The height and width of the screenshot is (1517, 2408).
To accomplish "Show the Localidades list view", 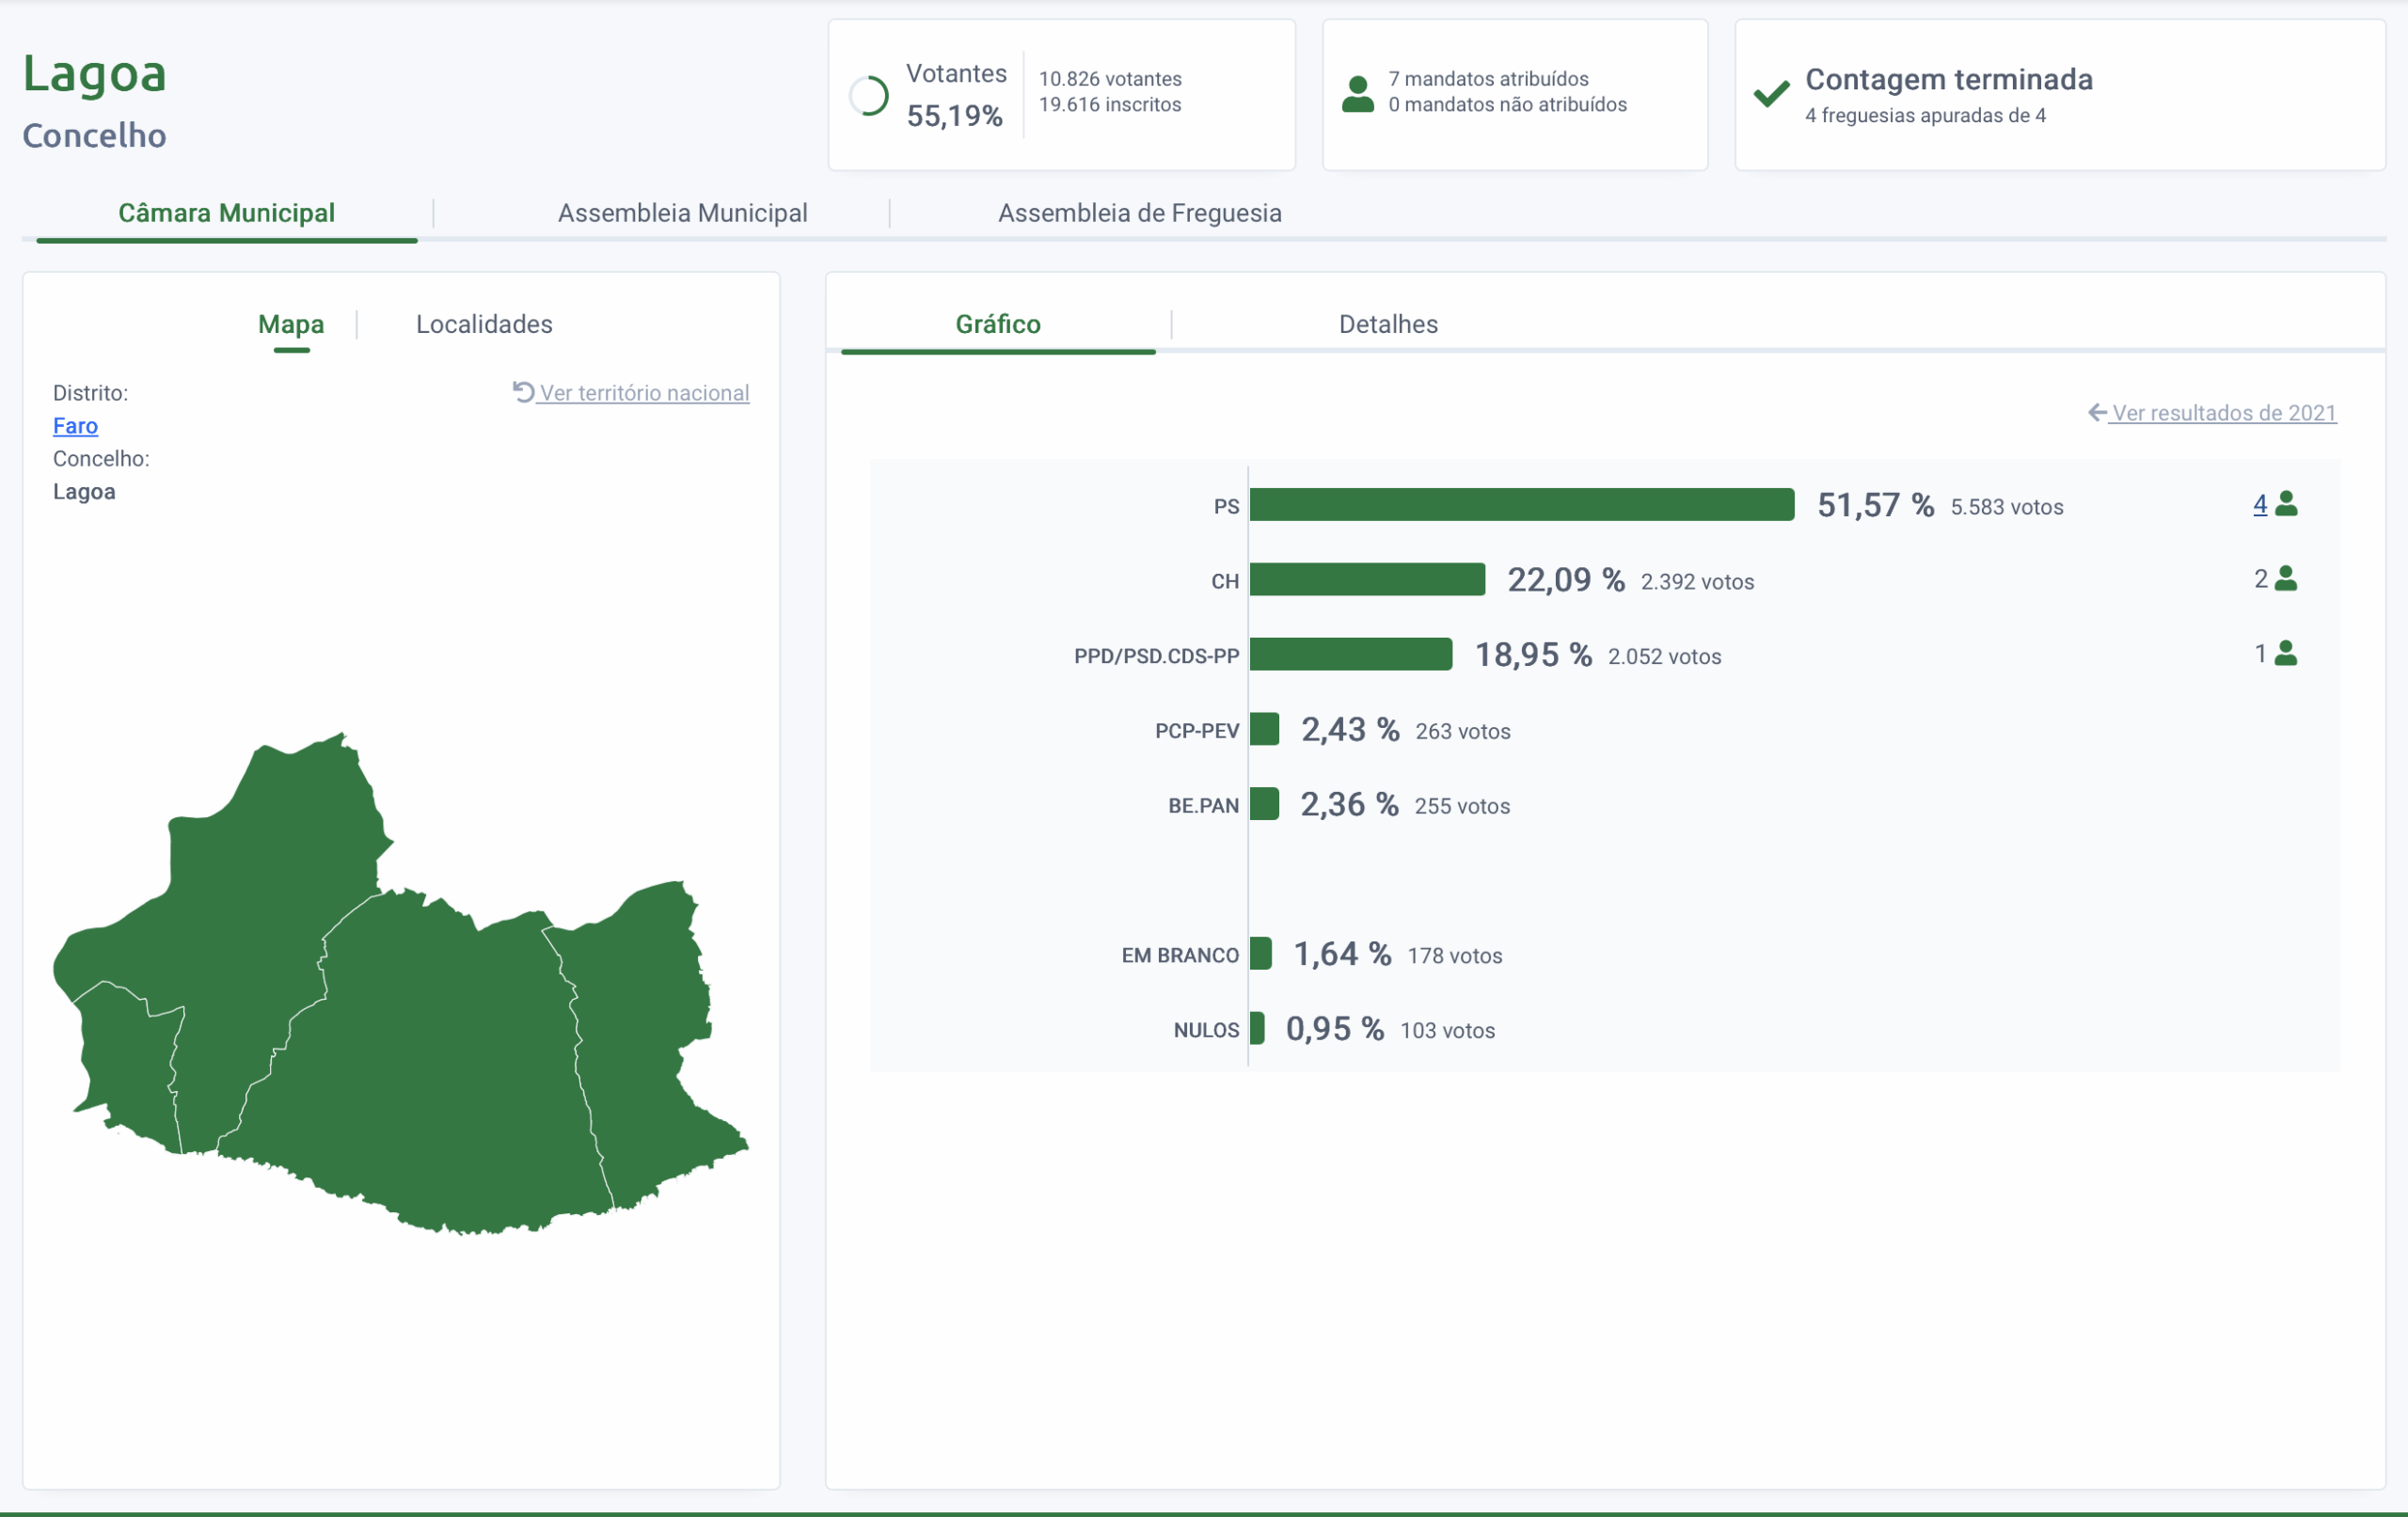I will (x=484, y=324).
